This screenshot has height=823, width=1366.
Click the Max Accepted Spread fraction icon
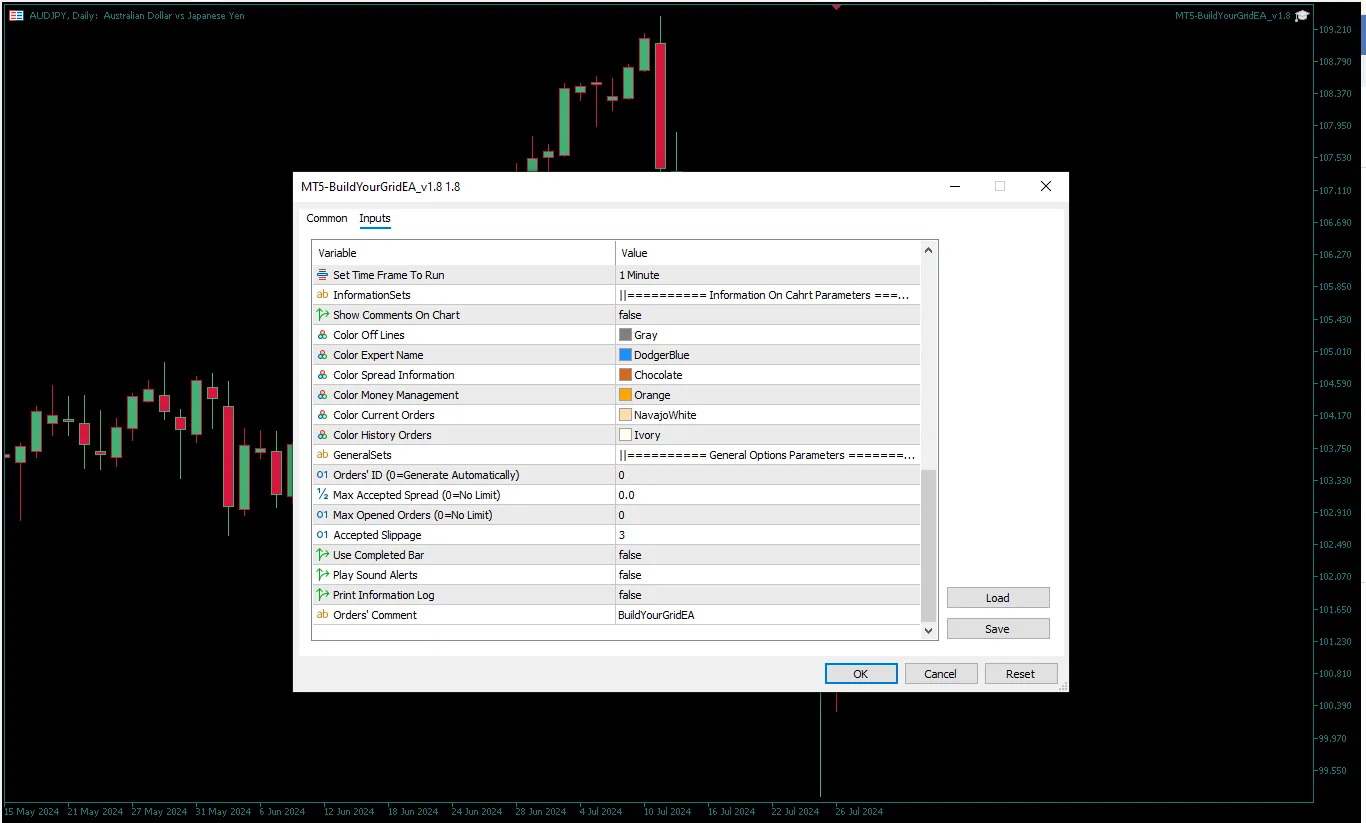(322, 495)
